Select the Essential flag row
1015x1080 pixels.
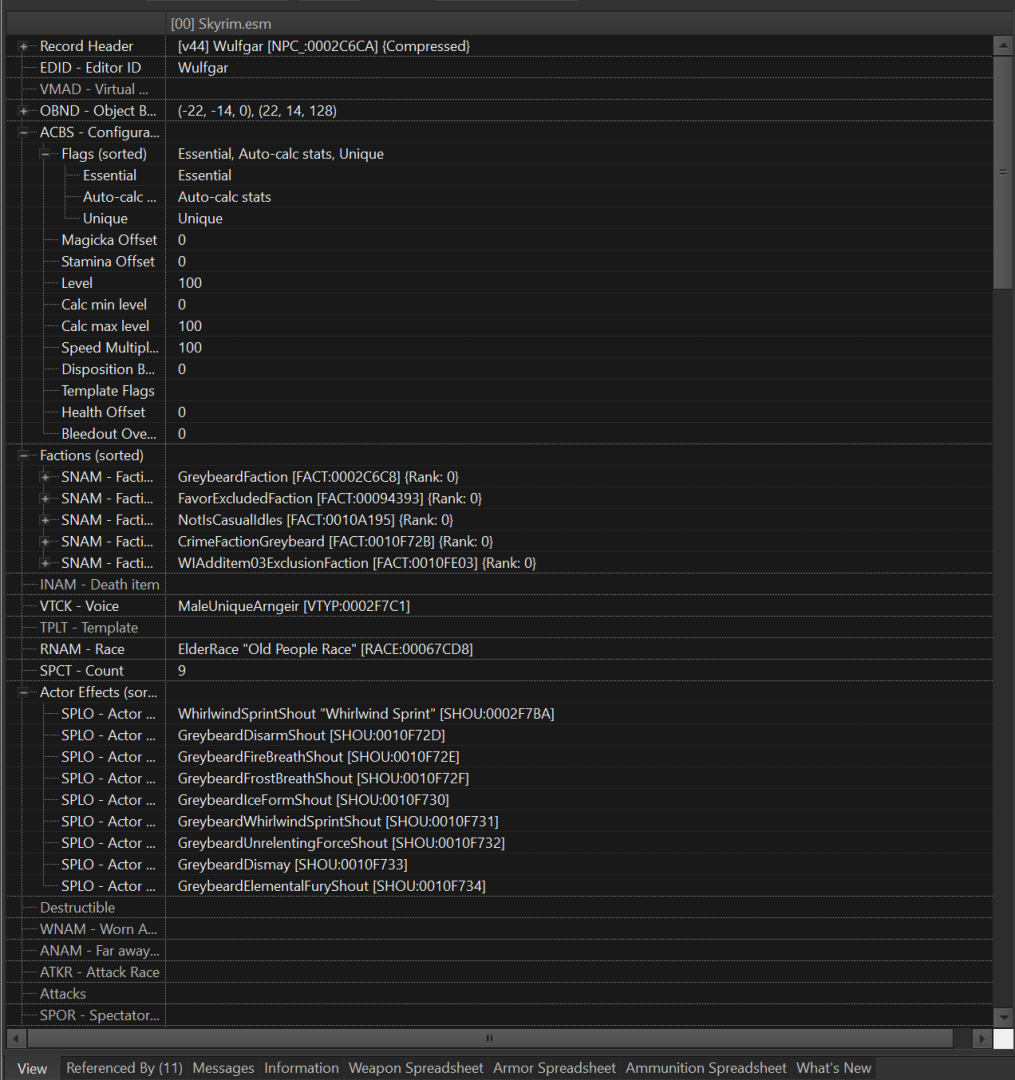(499, 176)
